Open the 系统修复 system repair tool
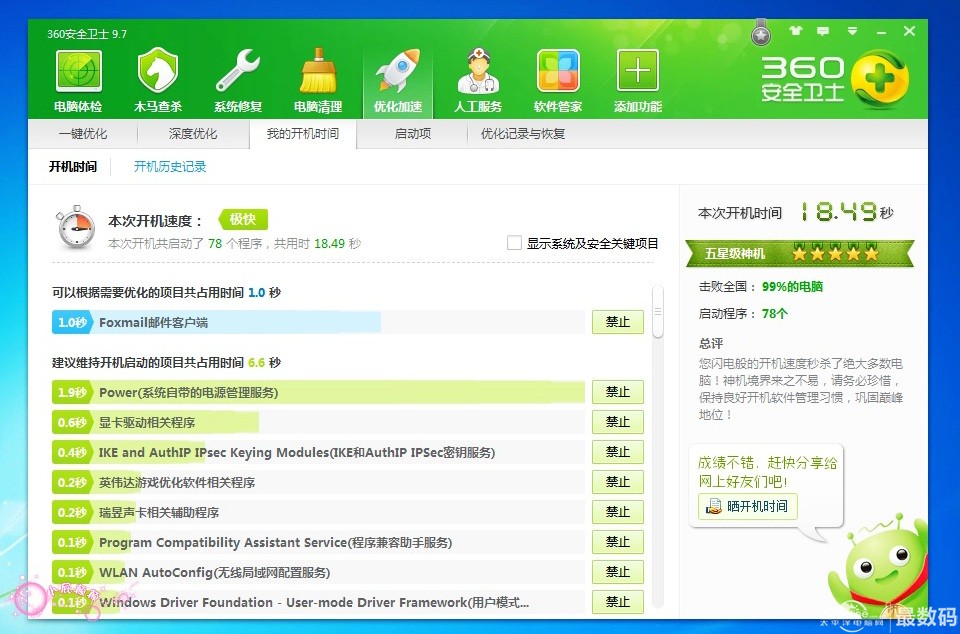This screenshot has height=634, width=960. click(237, 78)
